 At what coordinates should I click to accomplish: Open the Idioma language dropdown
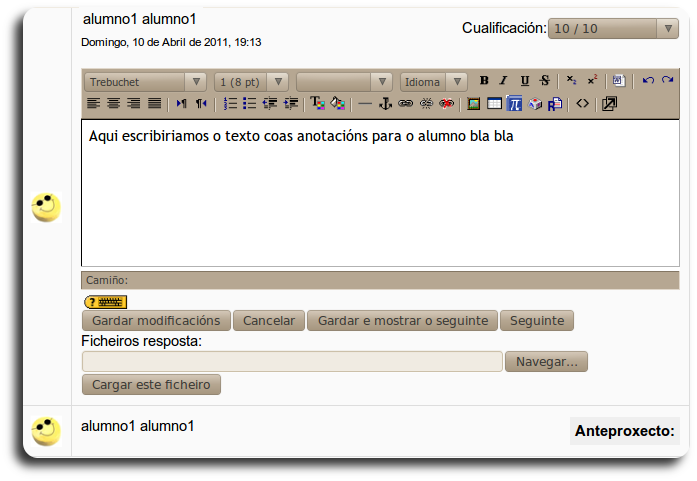433,82
